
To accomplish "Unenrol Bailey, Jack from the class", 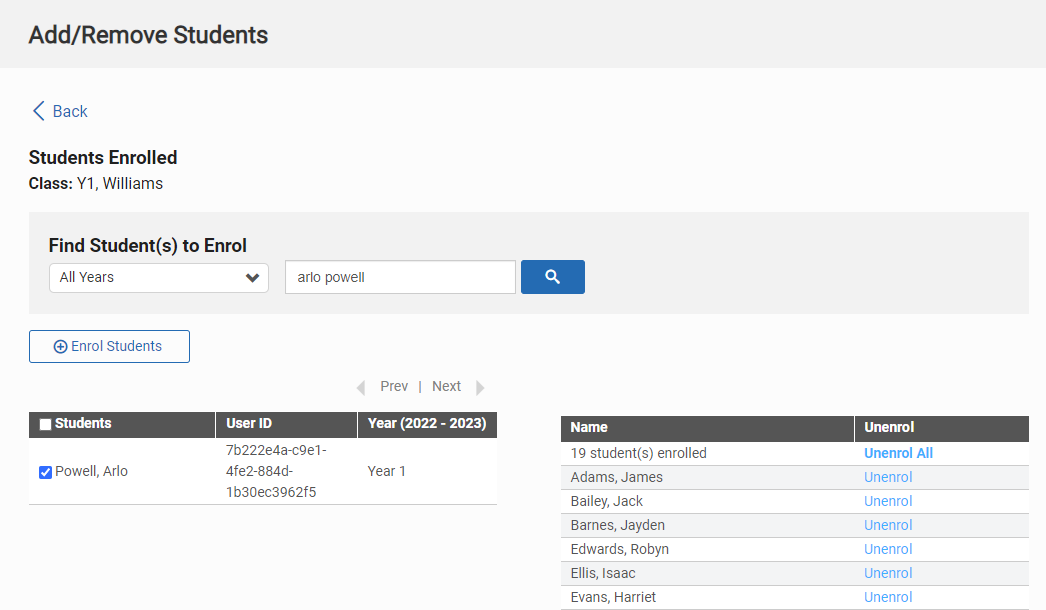I will 888,501.
